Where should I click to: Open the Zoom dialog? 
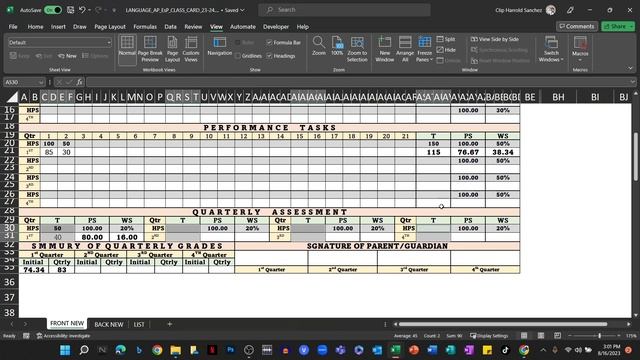point(319,47)
